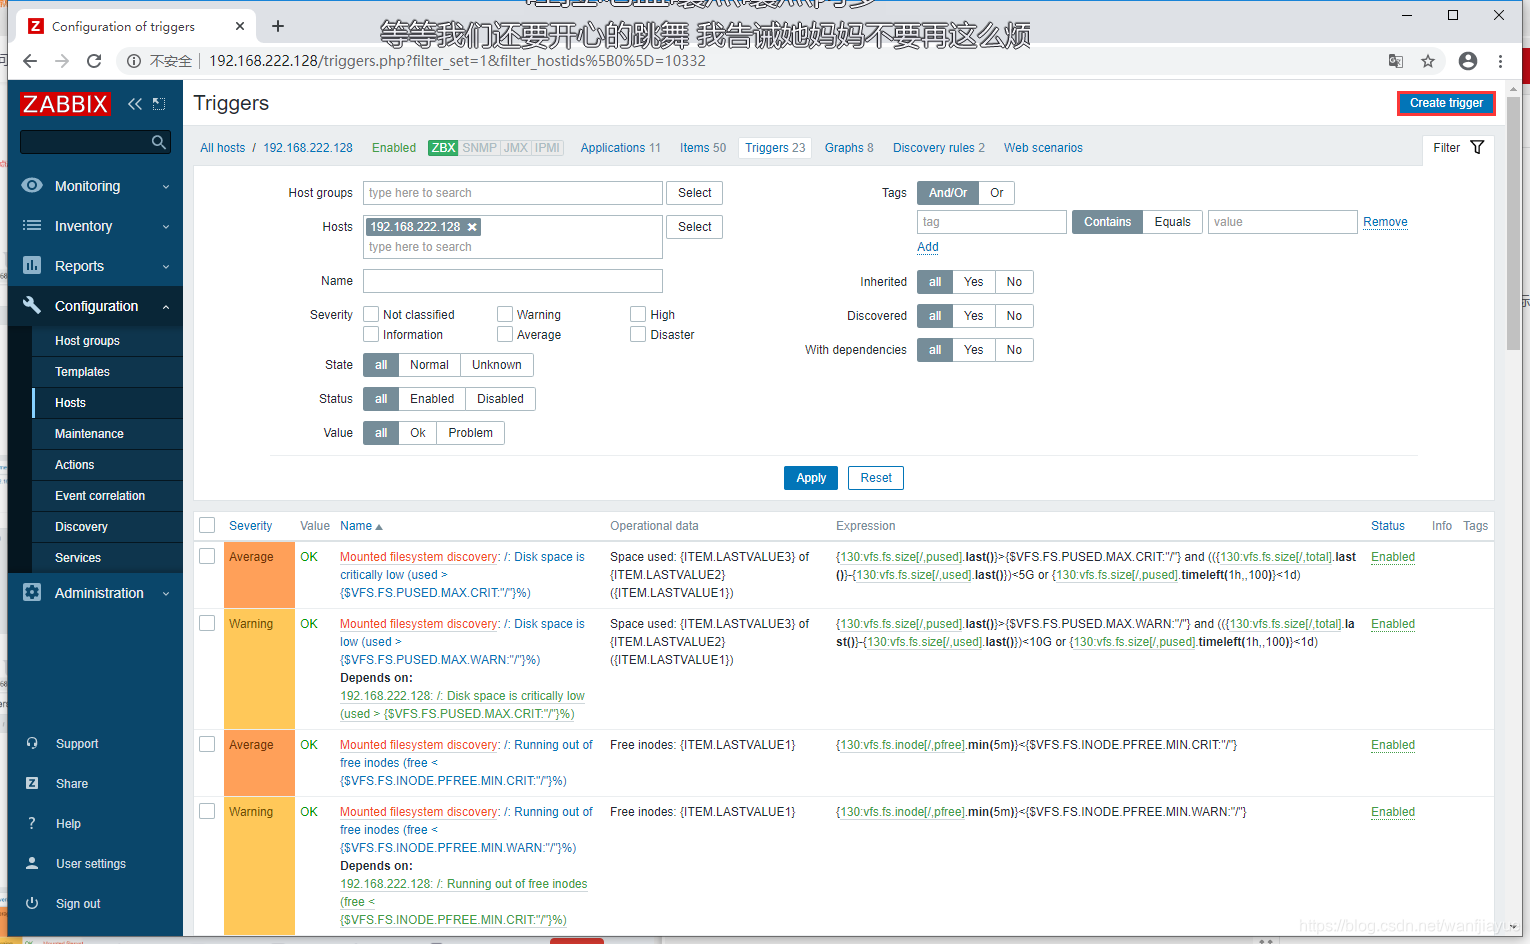Click Select next to Host groups
This screenshot has height=944, width=1530.
[695, 193]
